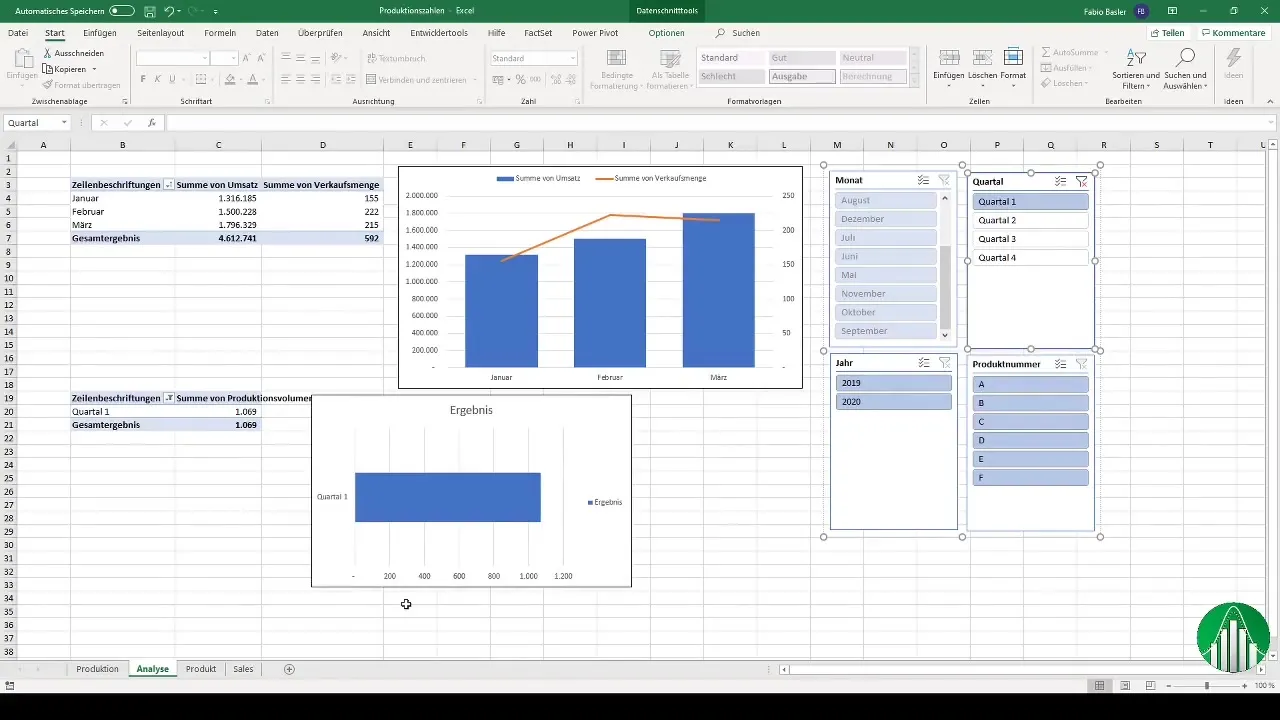Toggle multi-select on Quartal slicer

point(1060,182)
